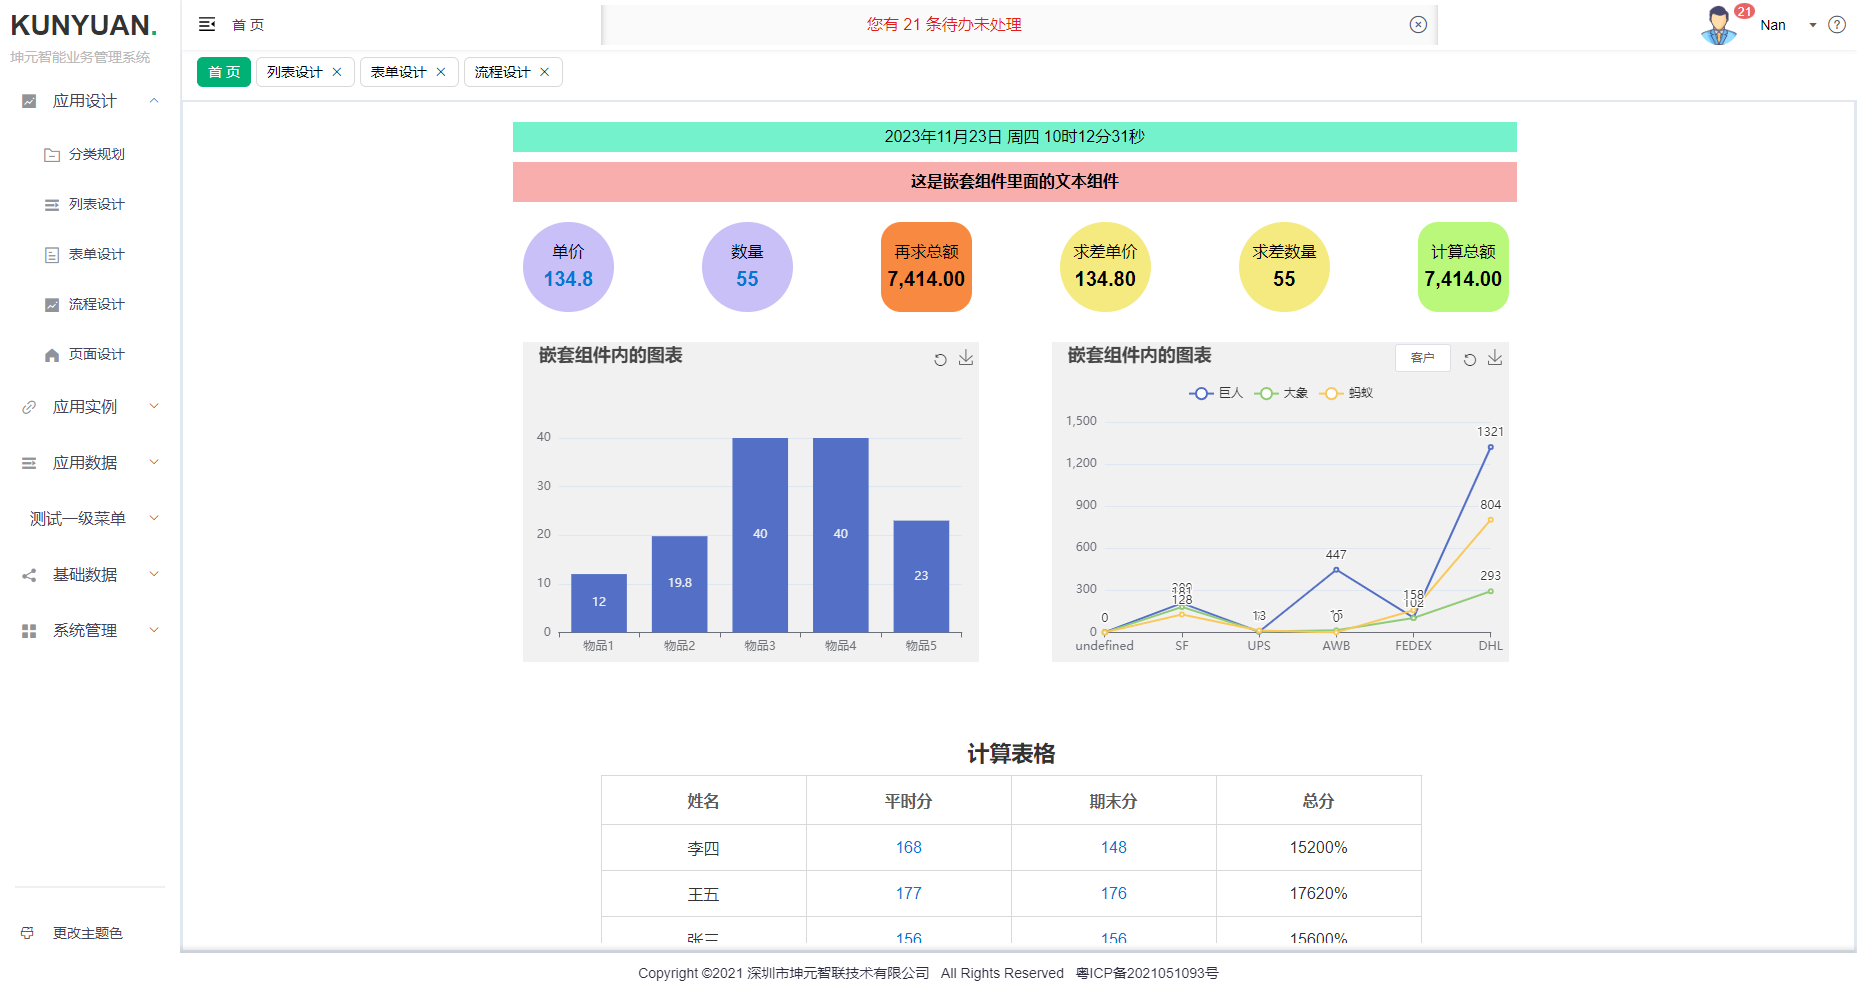Image resolution: width=1857 pixels, height=993 pixels.
Task: Click the 数量 55 circle card
Action: click(x=747, y=267)
